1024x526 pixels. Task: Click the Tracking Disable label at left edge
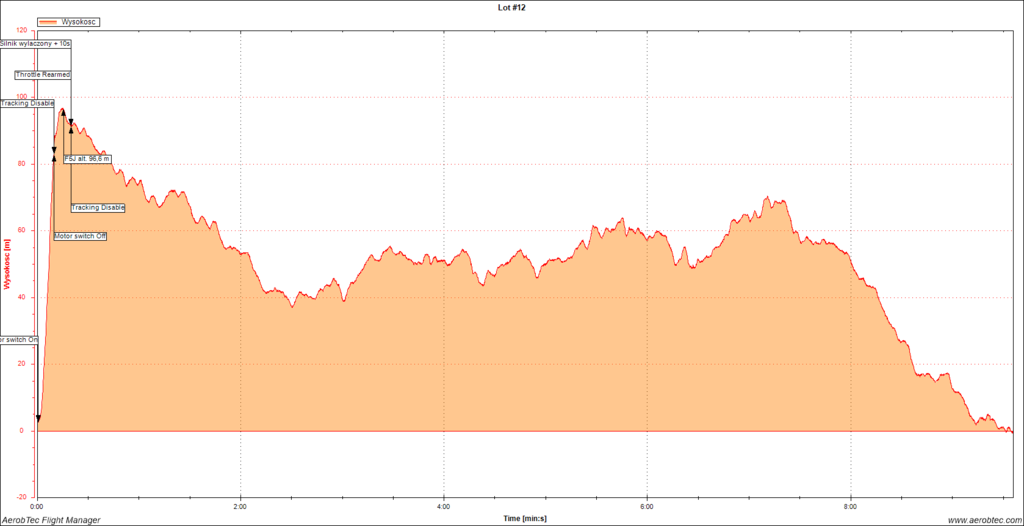pyautogui.click(x=27, y=103)
